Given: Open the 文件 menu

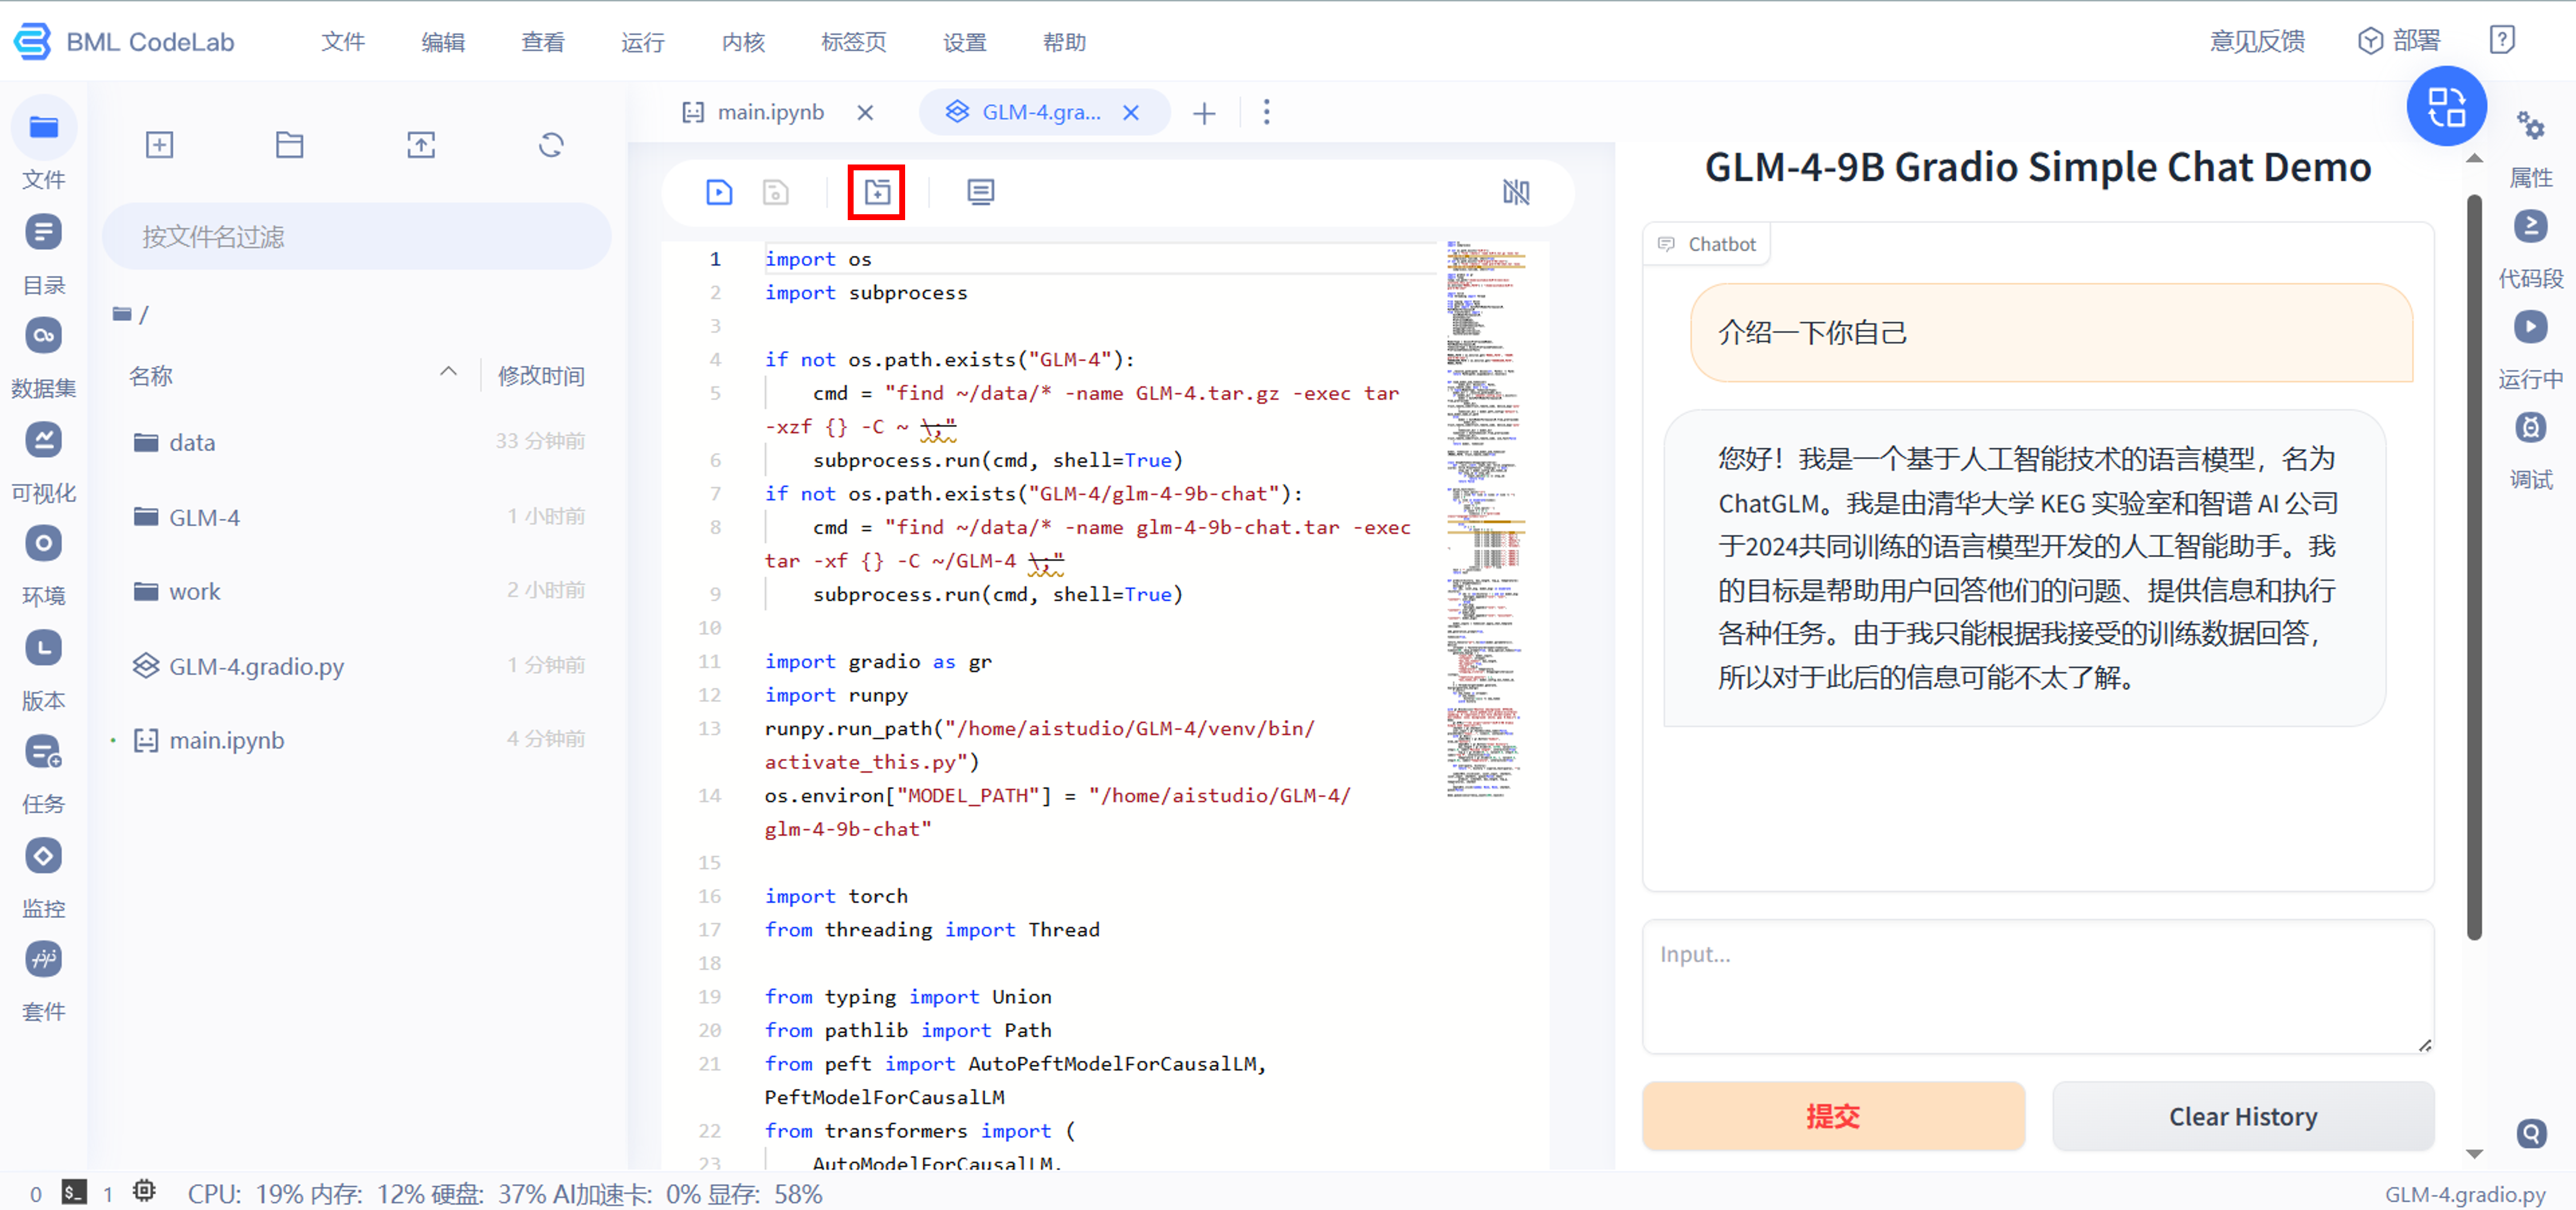Looking at the screenshot, I should pyautogui.click(x=343, y=42).
